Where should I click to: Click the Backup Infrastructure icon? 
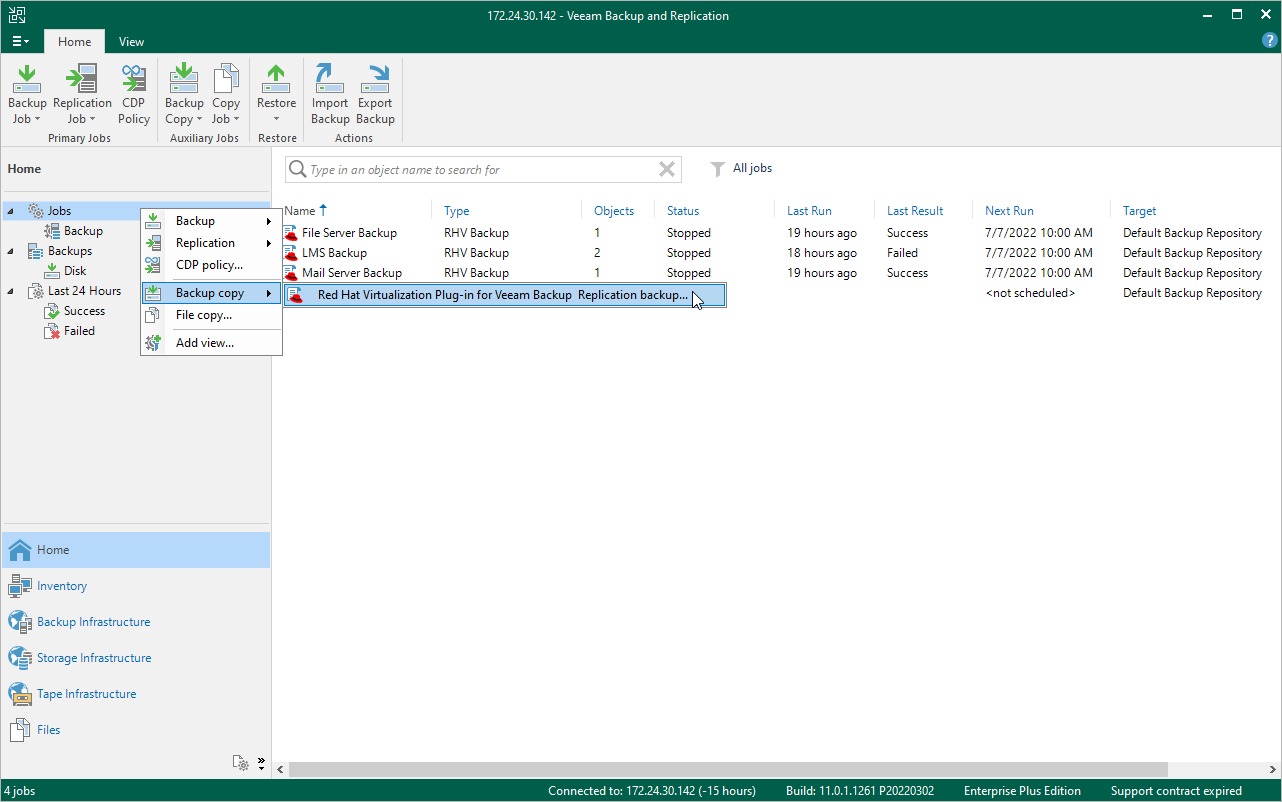pyautogui.click(x=19, y=622)
